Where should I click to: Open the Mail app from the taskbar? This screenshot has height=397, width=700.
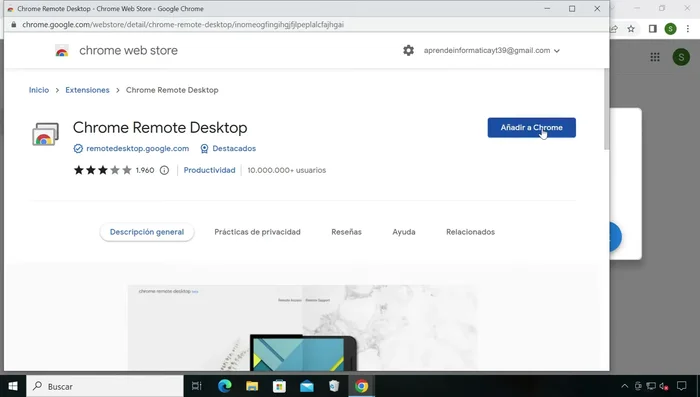coord(307,386)
